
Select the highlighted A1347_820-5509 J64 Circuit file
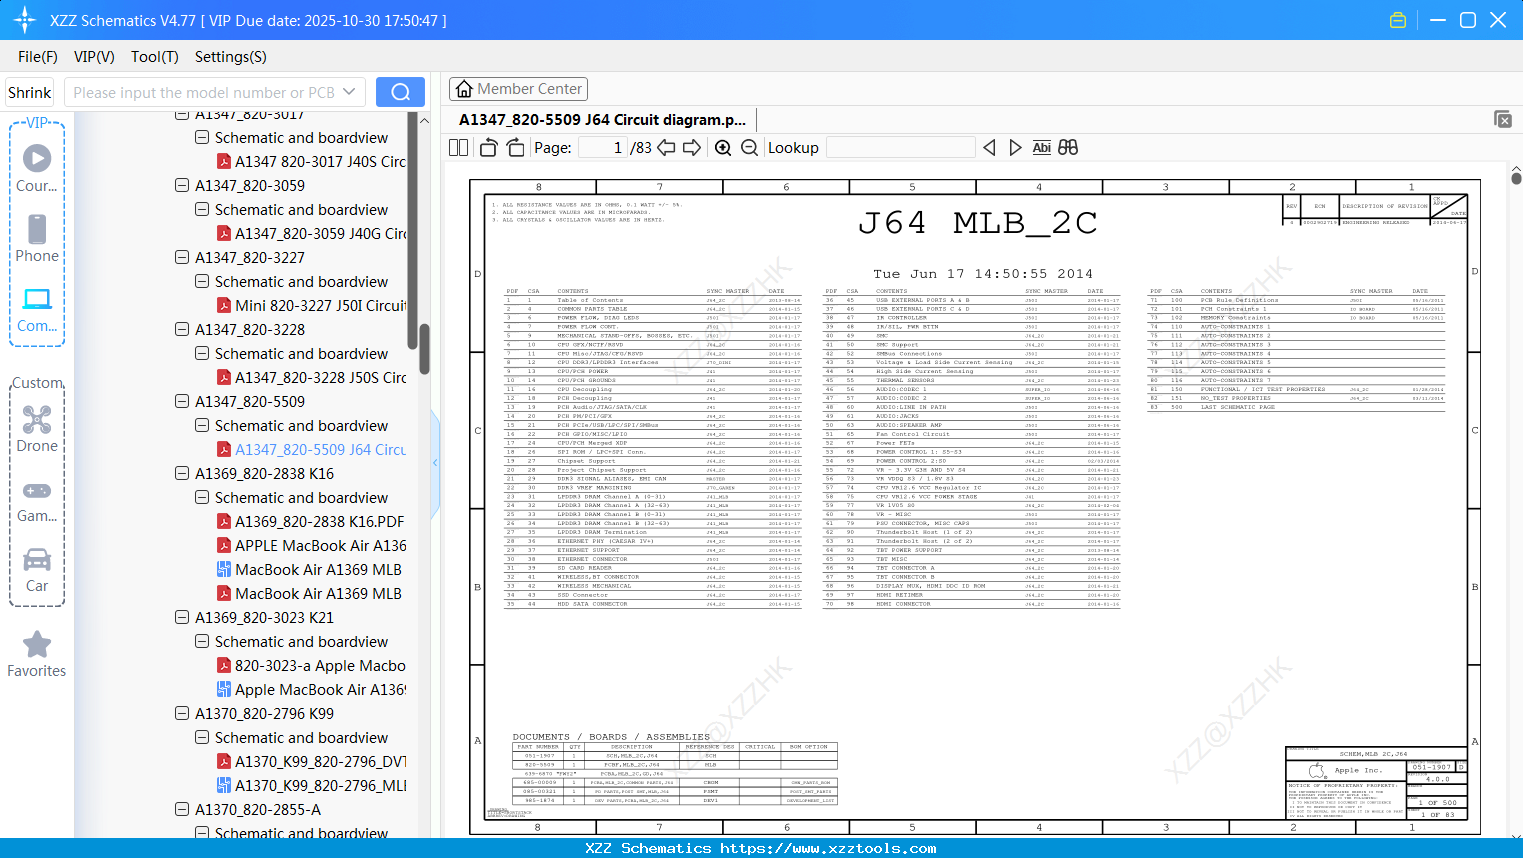(312, 450)
